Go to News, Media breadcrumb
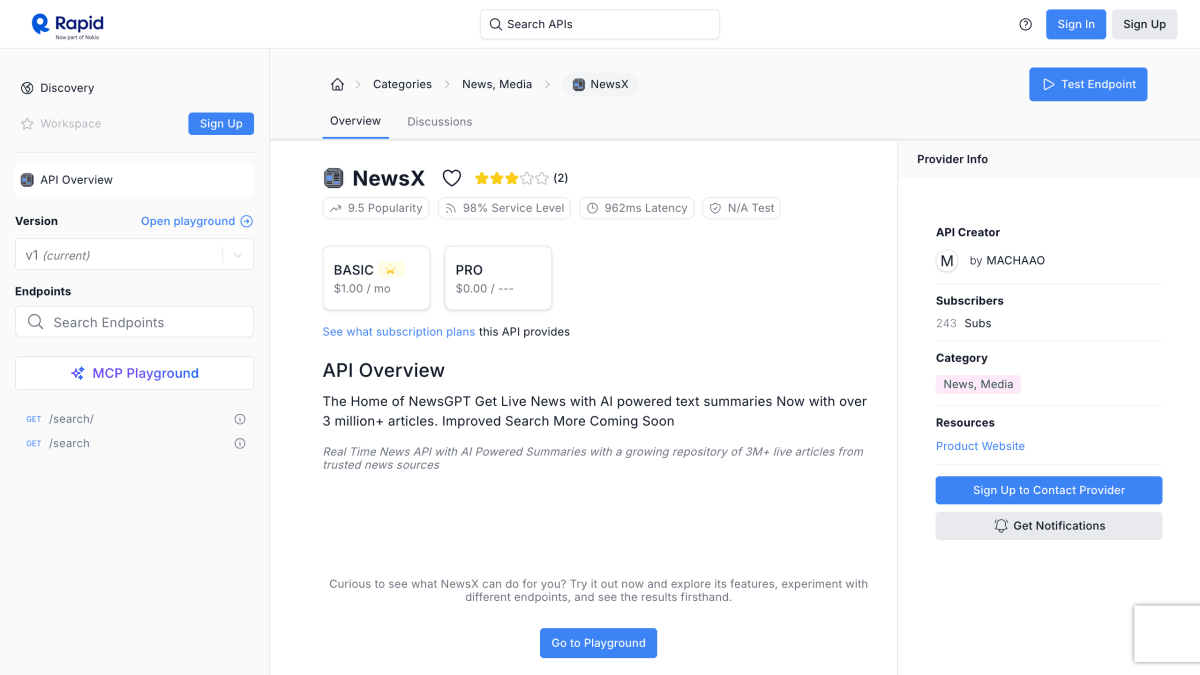 [497, 84]
